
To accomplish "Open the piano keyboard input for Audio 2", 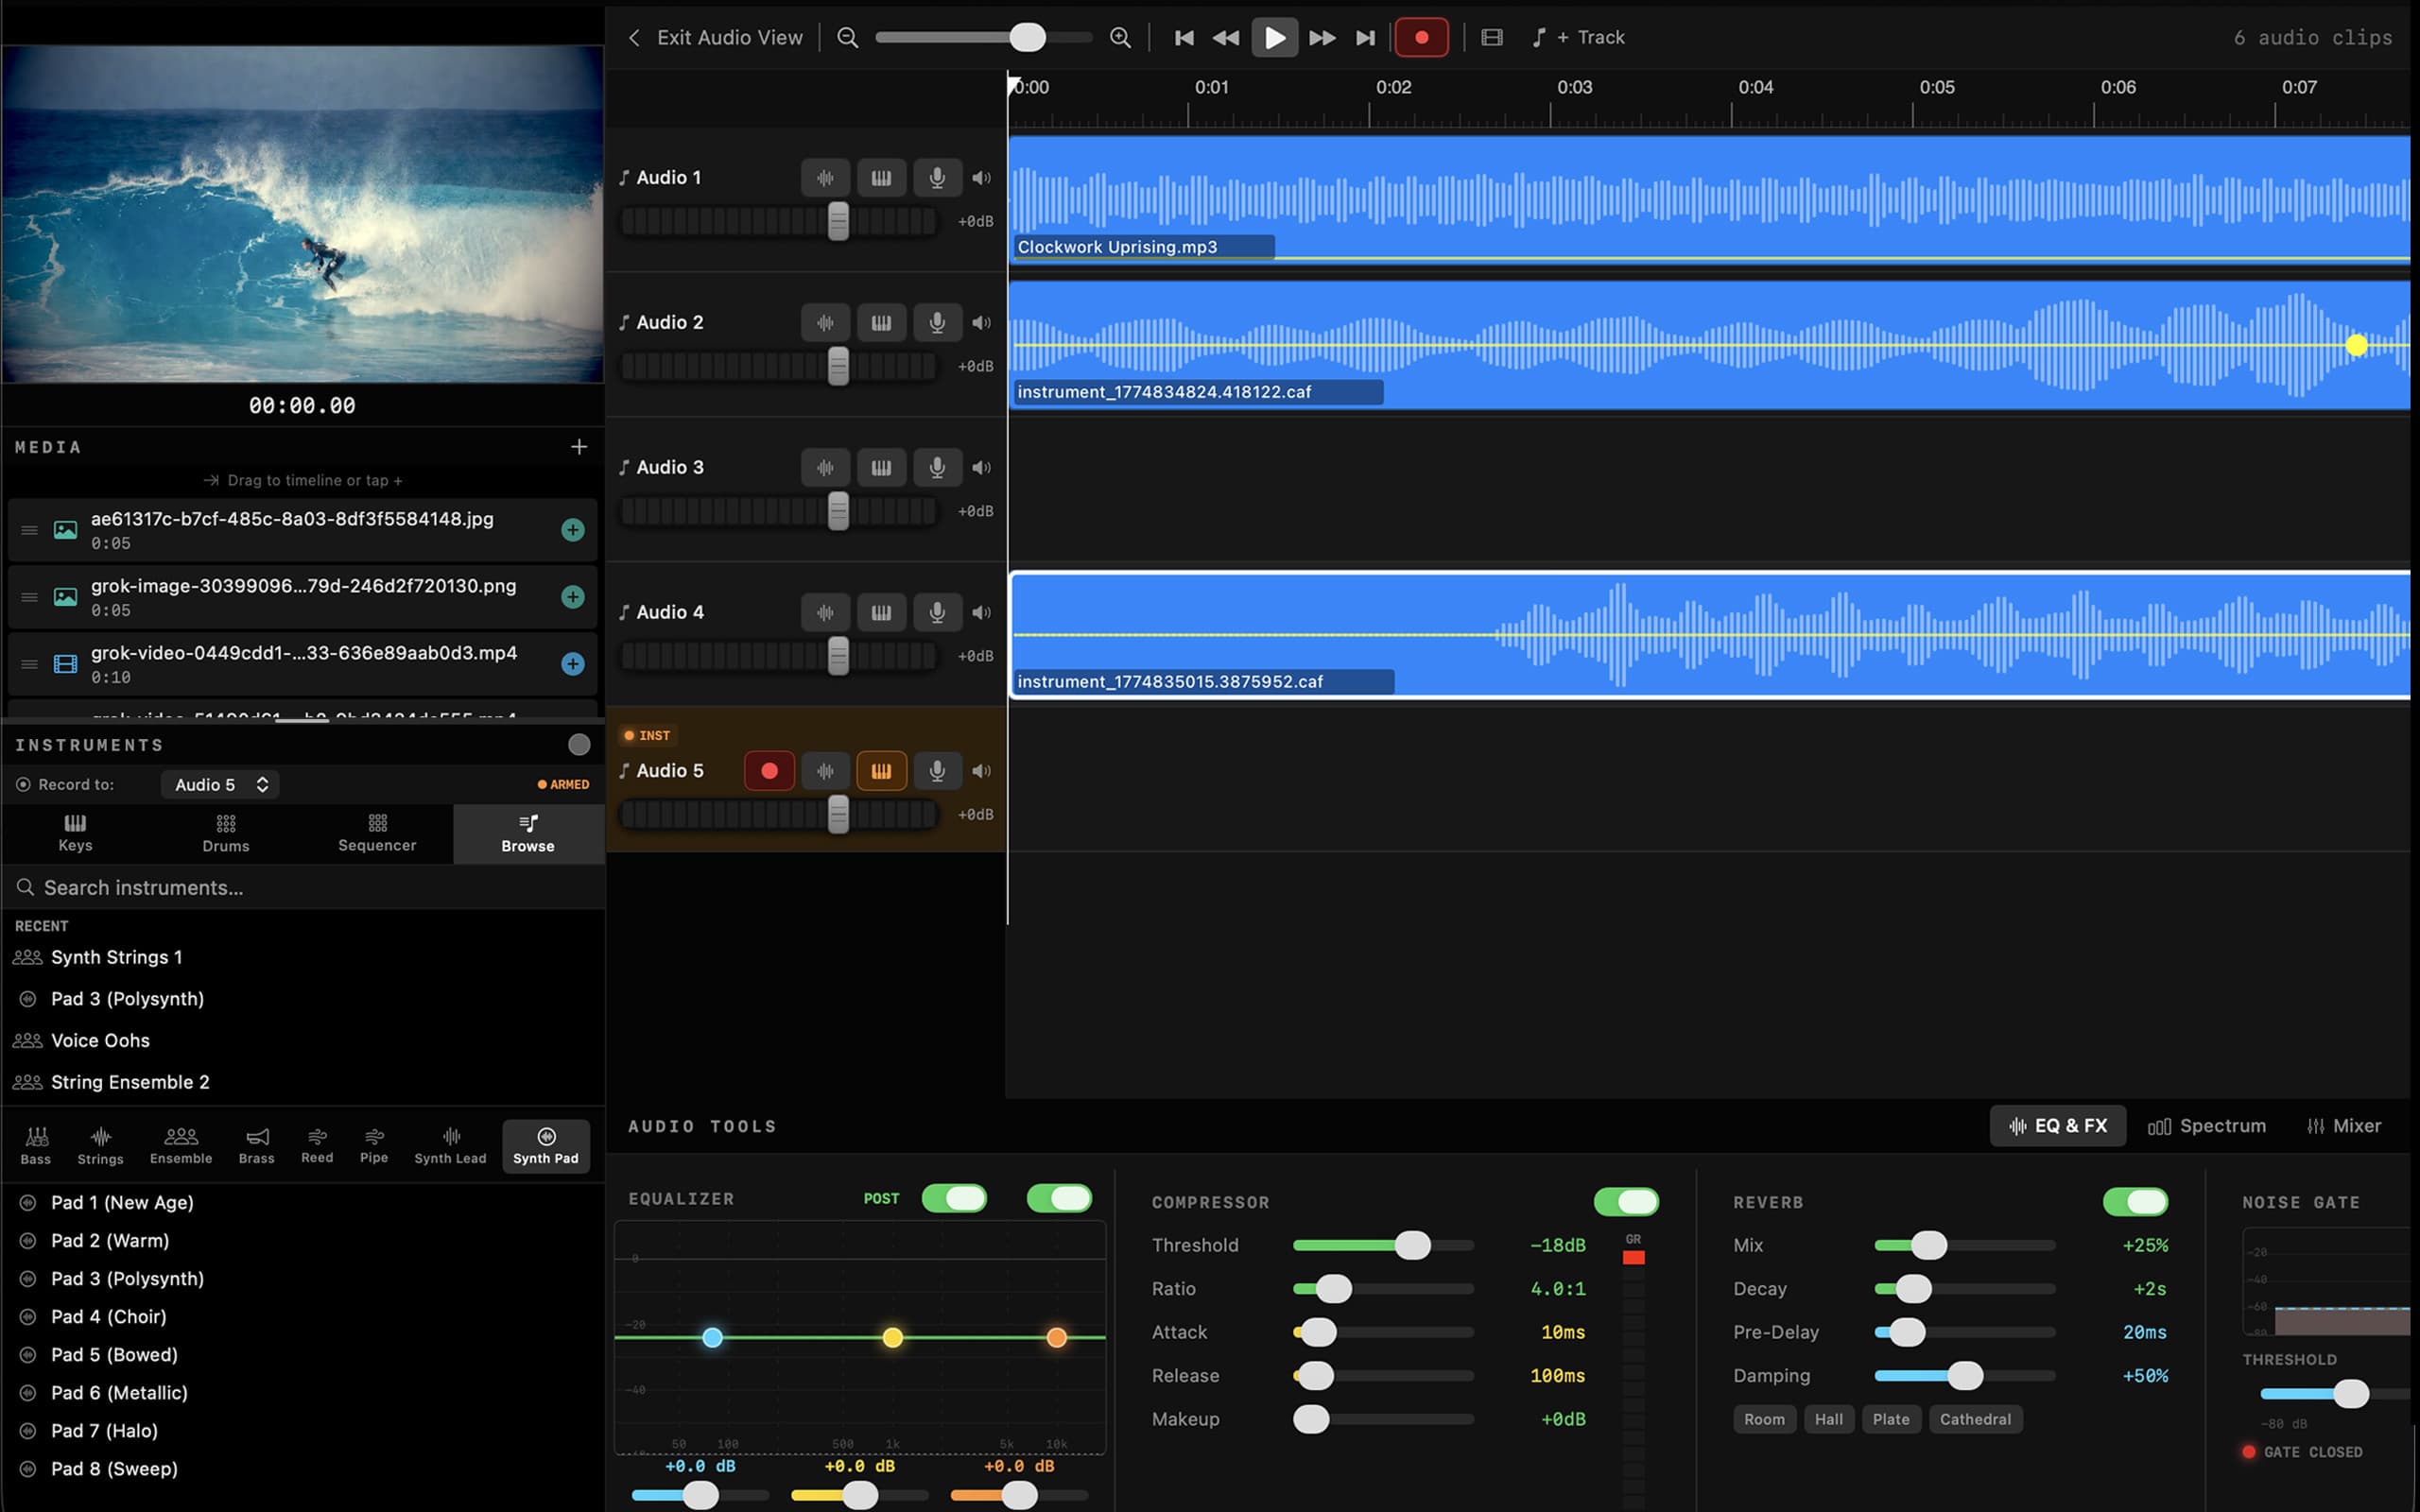I will point(881,322).
